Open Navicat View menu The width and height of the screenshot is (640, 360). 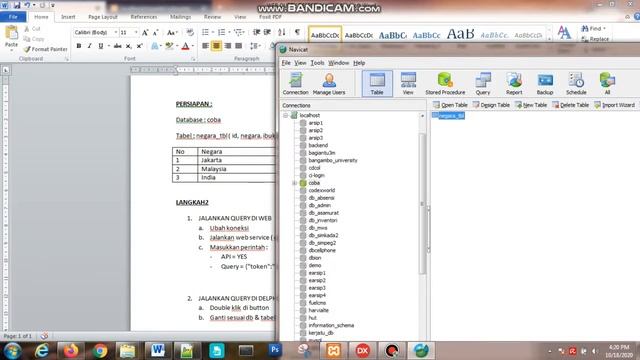point(300,63)
